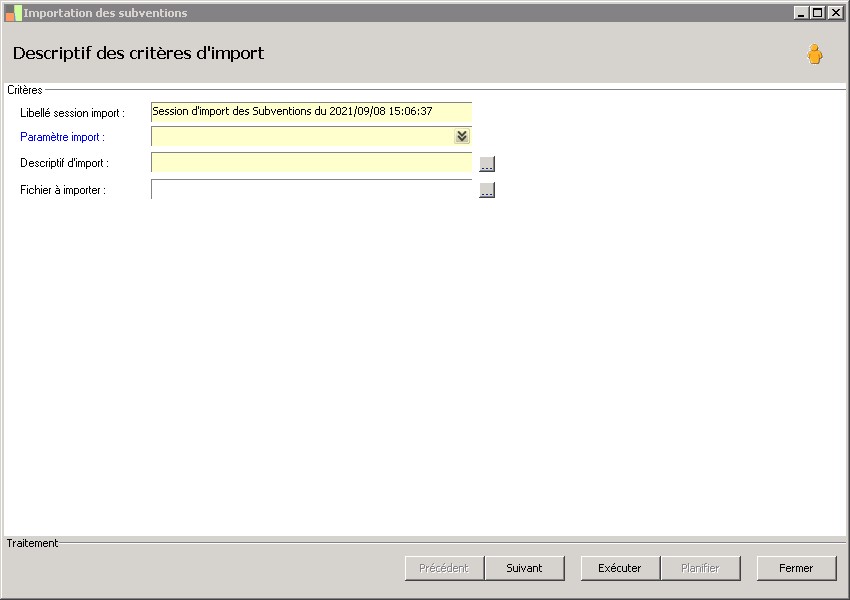The height and width of the screenshot is (600, 850).
Task: Browse button next to Descriptif d'import
Action: click(x=487, y=164)
